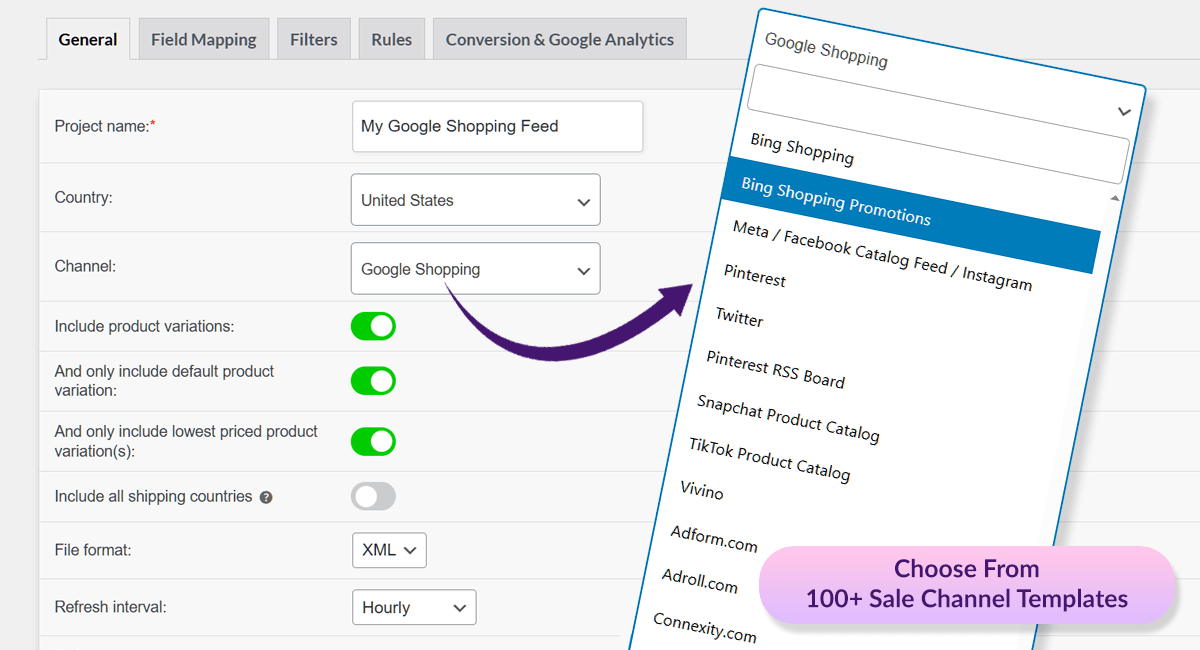1200x650 pixels.
Task: Click the Channel label text
Action: click(x=86, y=266)
